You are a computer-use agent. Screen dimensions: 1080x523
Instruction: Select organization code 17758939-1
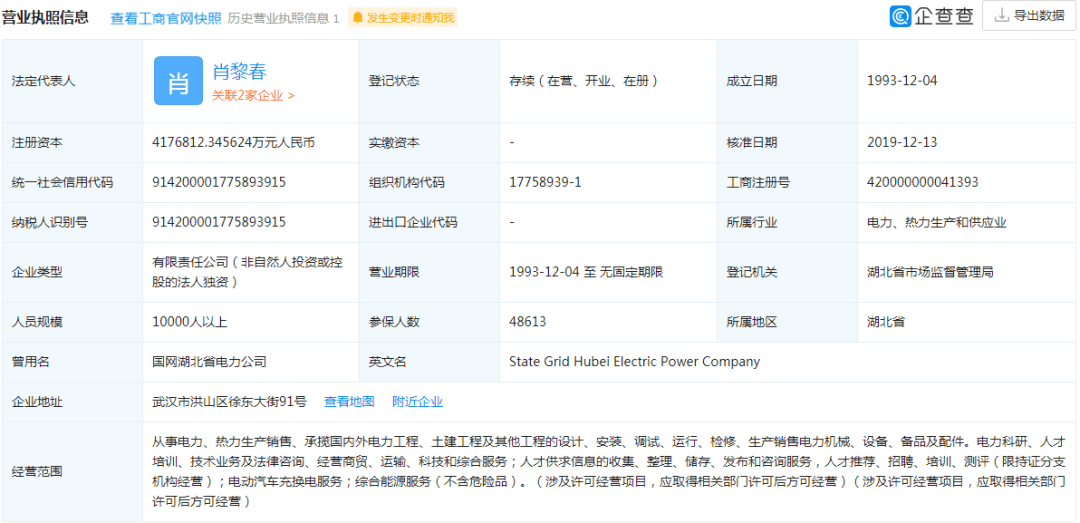click(546, 183)
